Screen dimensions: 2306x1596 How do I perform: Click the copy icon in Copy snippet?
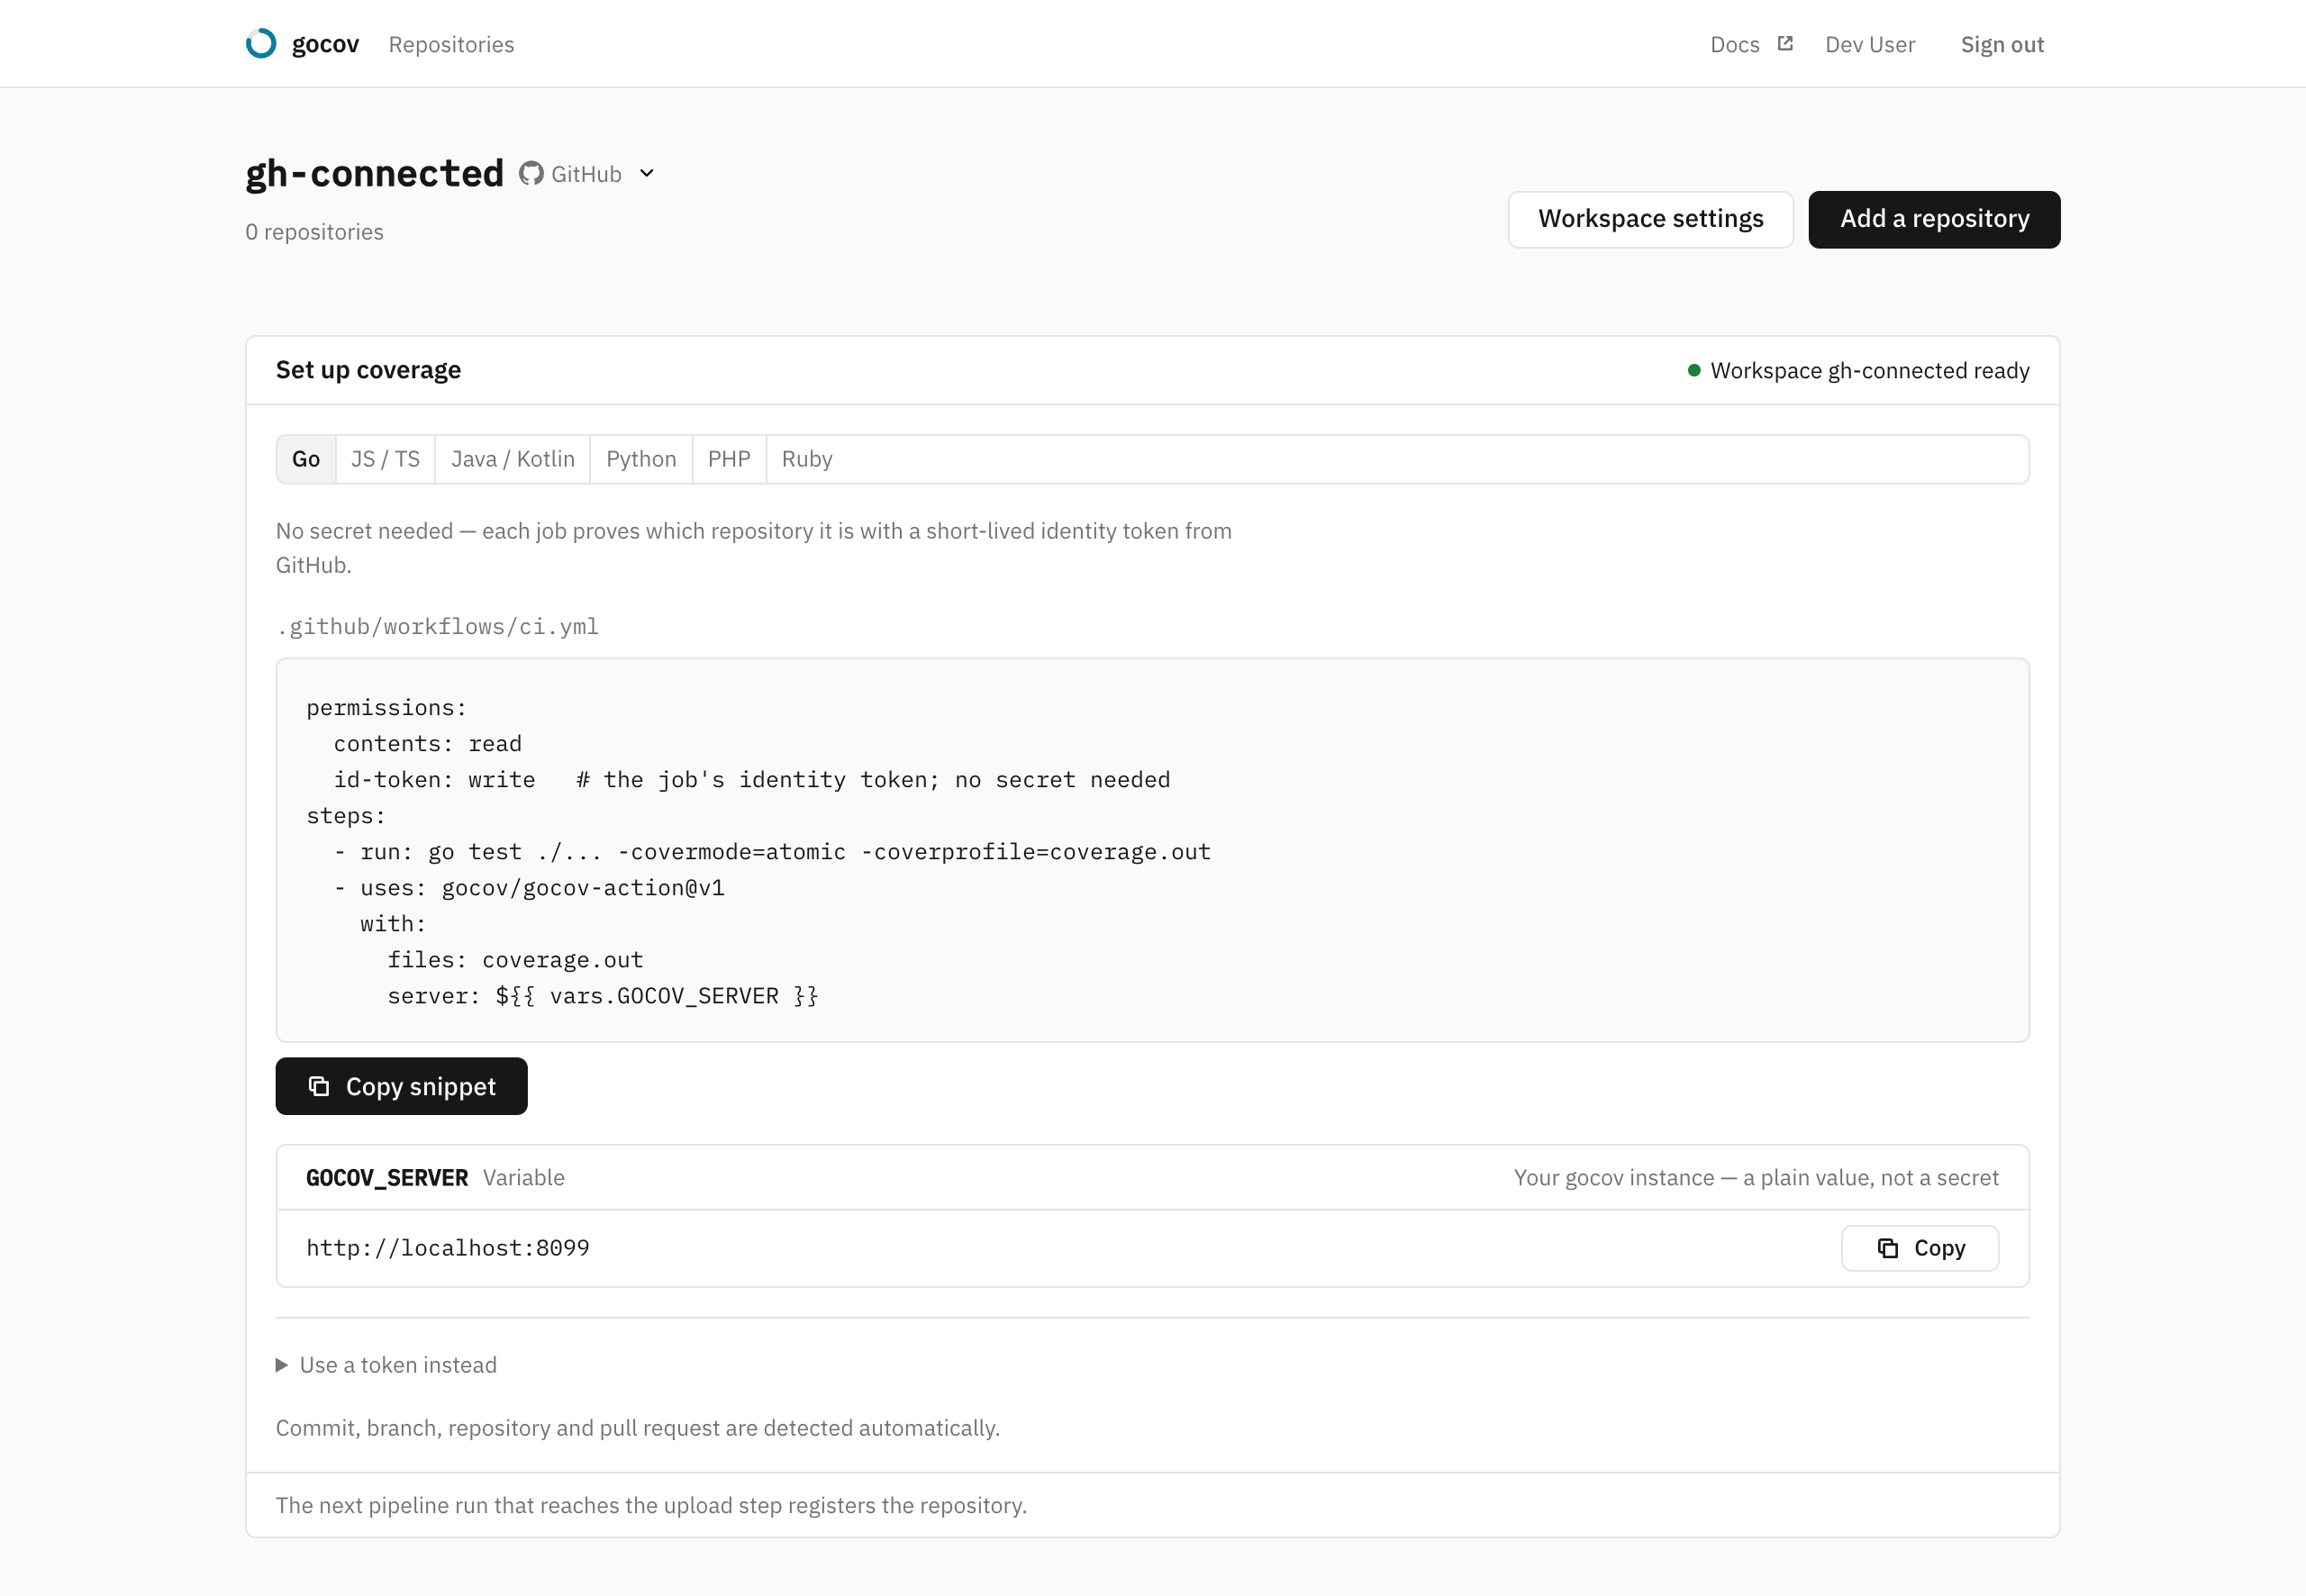(319, 1086)
